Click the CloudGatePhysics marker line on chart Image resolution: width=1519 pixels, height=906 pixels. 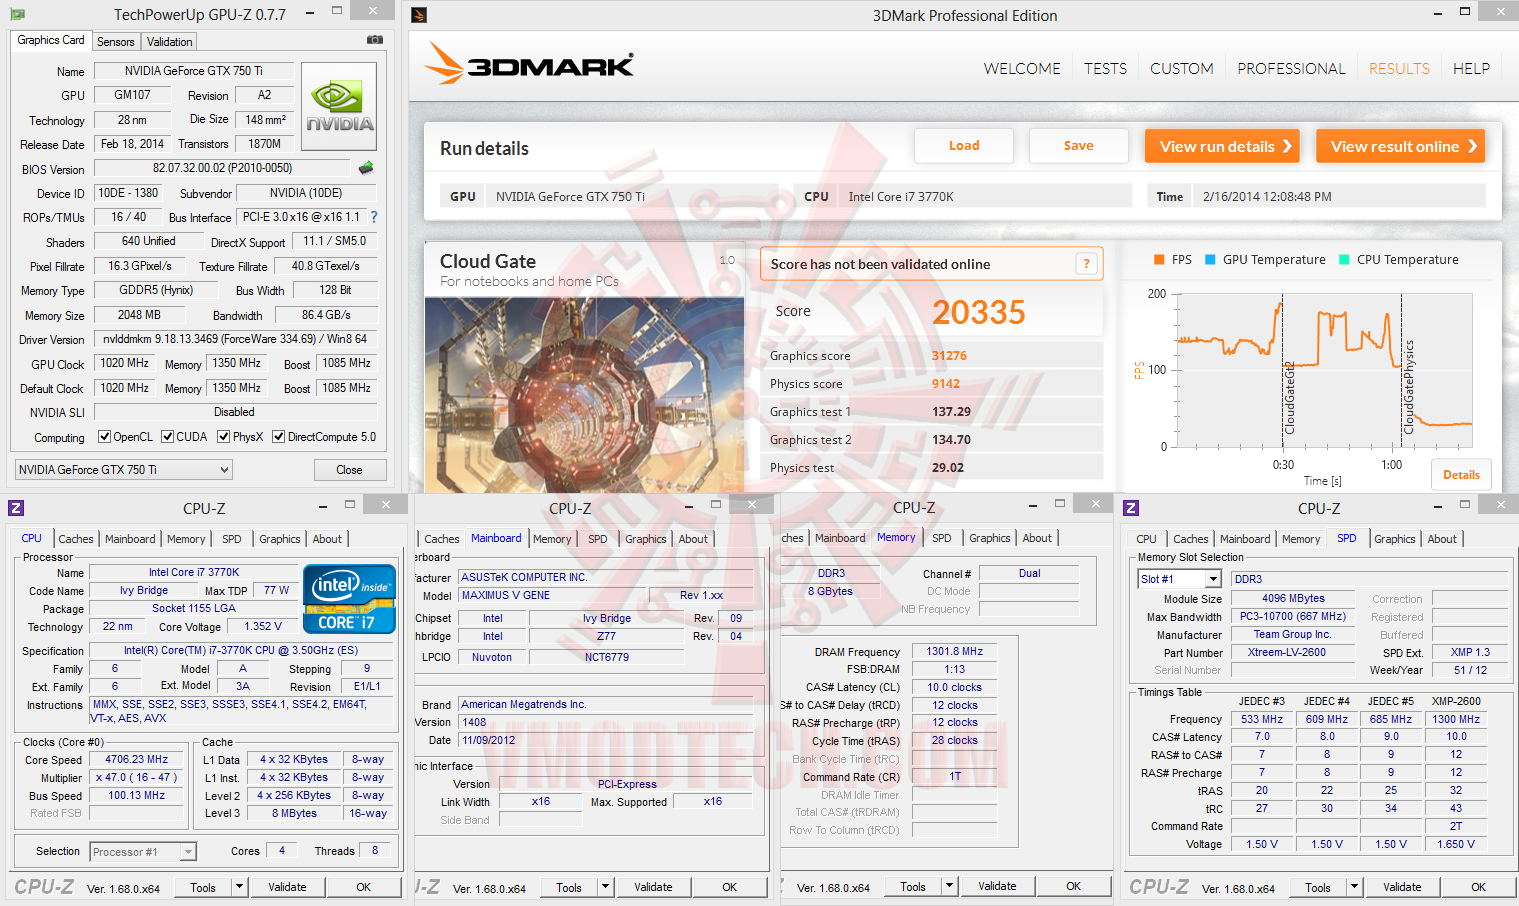pyautogui.click(x=1401, y=371)
